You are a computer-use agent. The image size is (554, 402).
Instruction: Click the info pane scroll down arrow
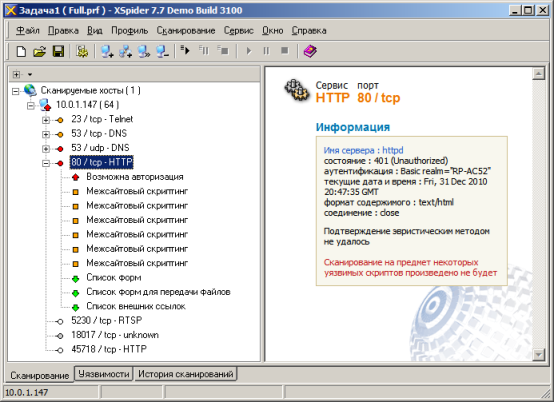coord(538,355)
